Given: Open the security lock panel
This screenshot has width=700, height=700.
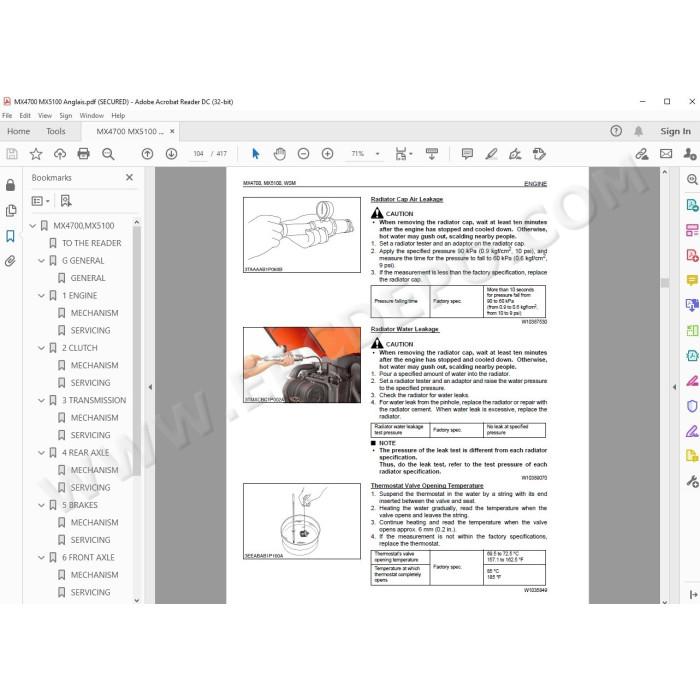Looking at the screenshot, I should tap(11, 185).
